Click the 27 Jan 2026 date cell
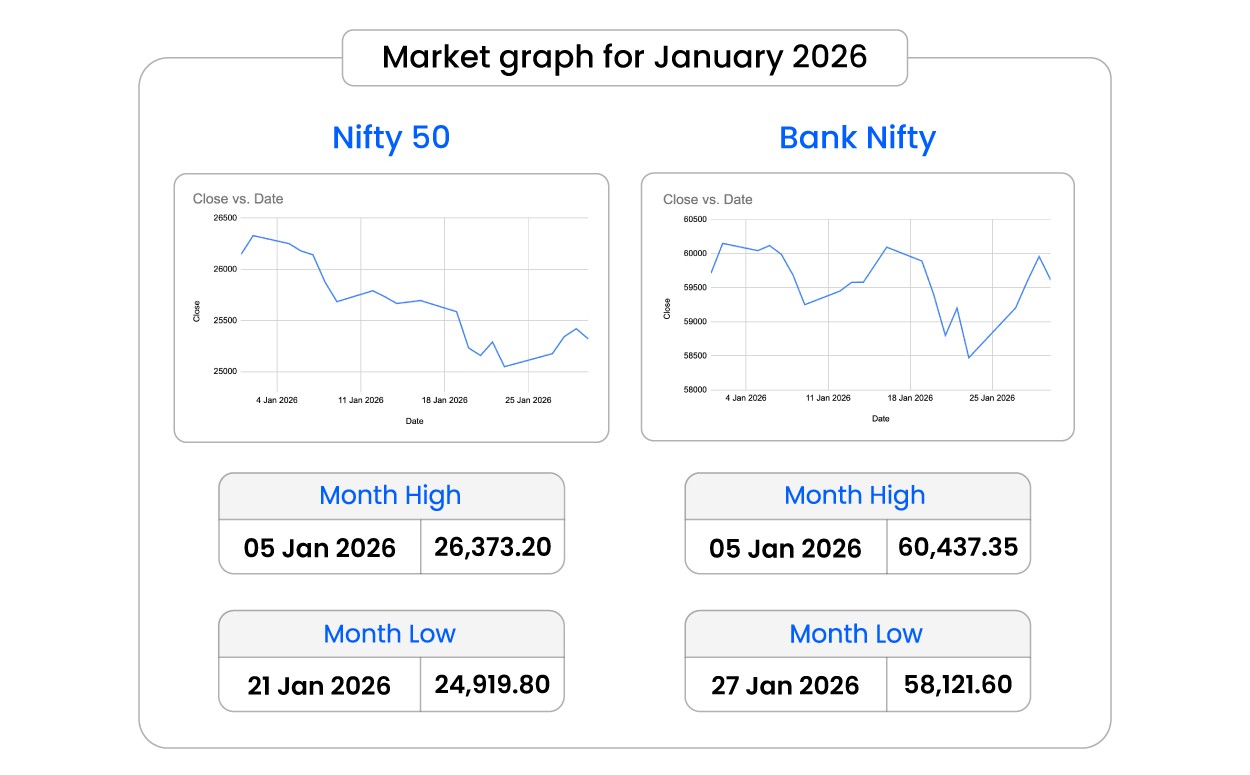 (785, 686)
